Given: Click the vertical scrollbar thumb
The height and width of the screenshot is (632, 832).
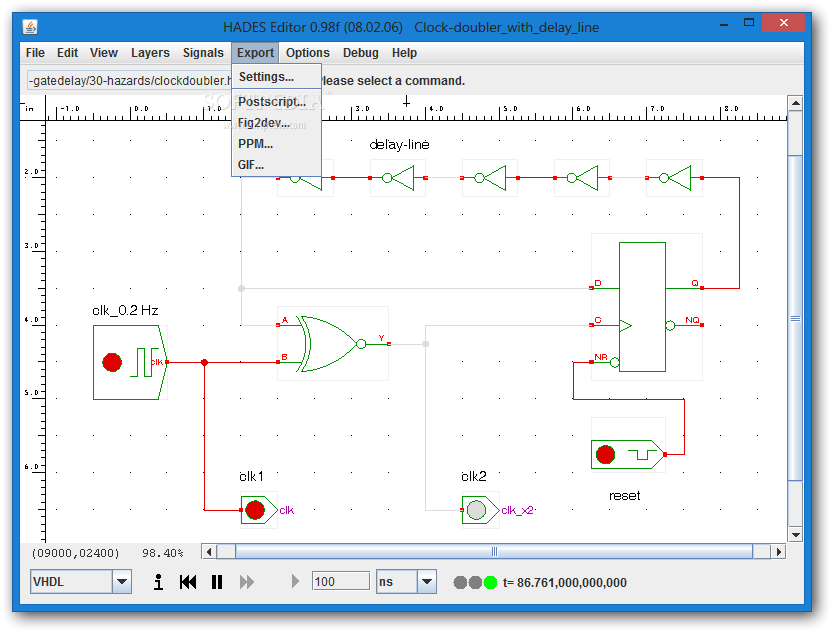Looking at the screenshot, I should 795,318.
